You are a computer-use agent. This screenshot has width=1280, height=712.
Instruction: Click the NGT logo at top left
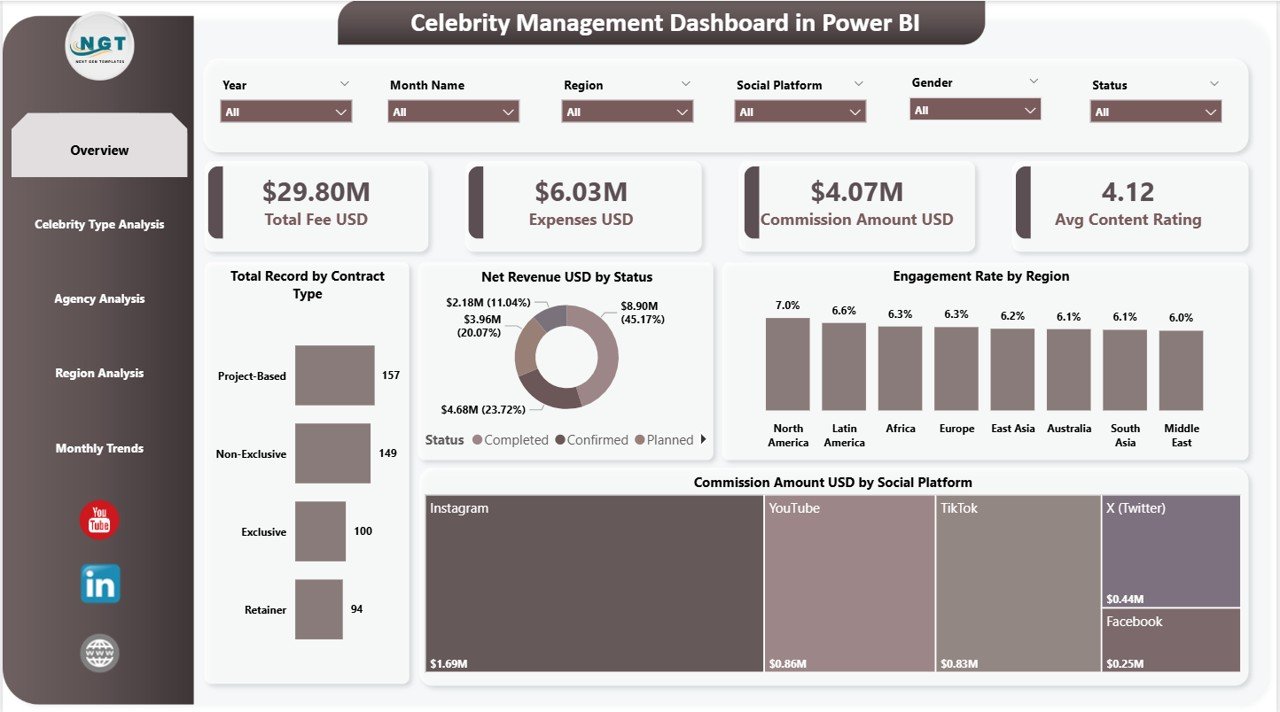(98, 46)
